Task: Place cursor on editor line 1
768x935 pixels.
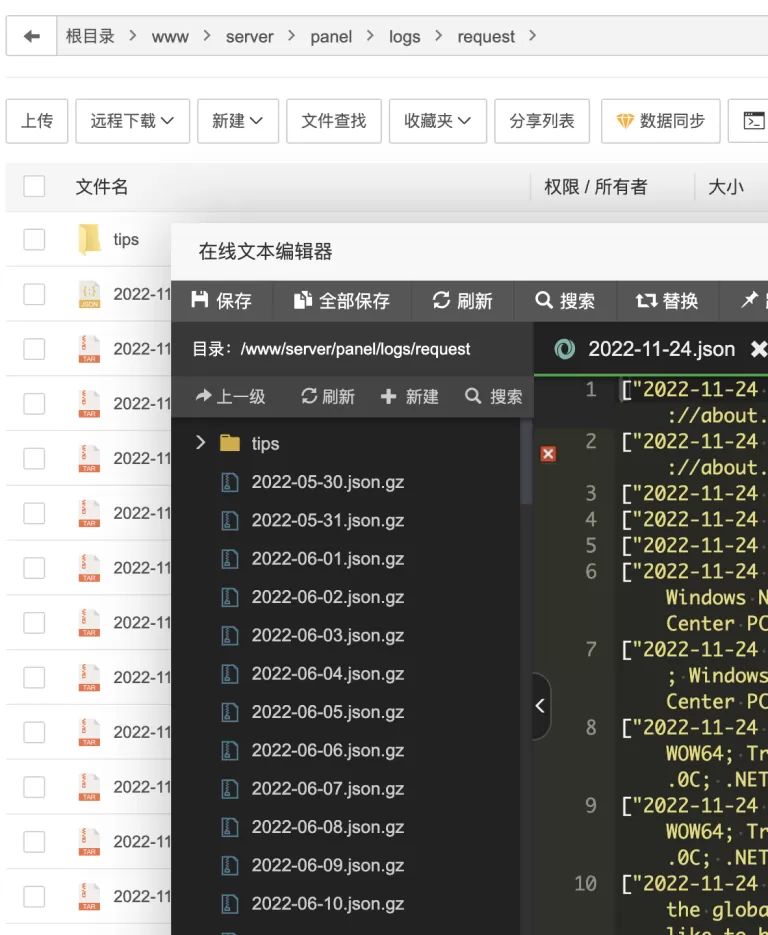Action: tap(694, 389)
